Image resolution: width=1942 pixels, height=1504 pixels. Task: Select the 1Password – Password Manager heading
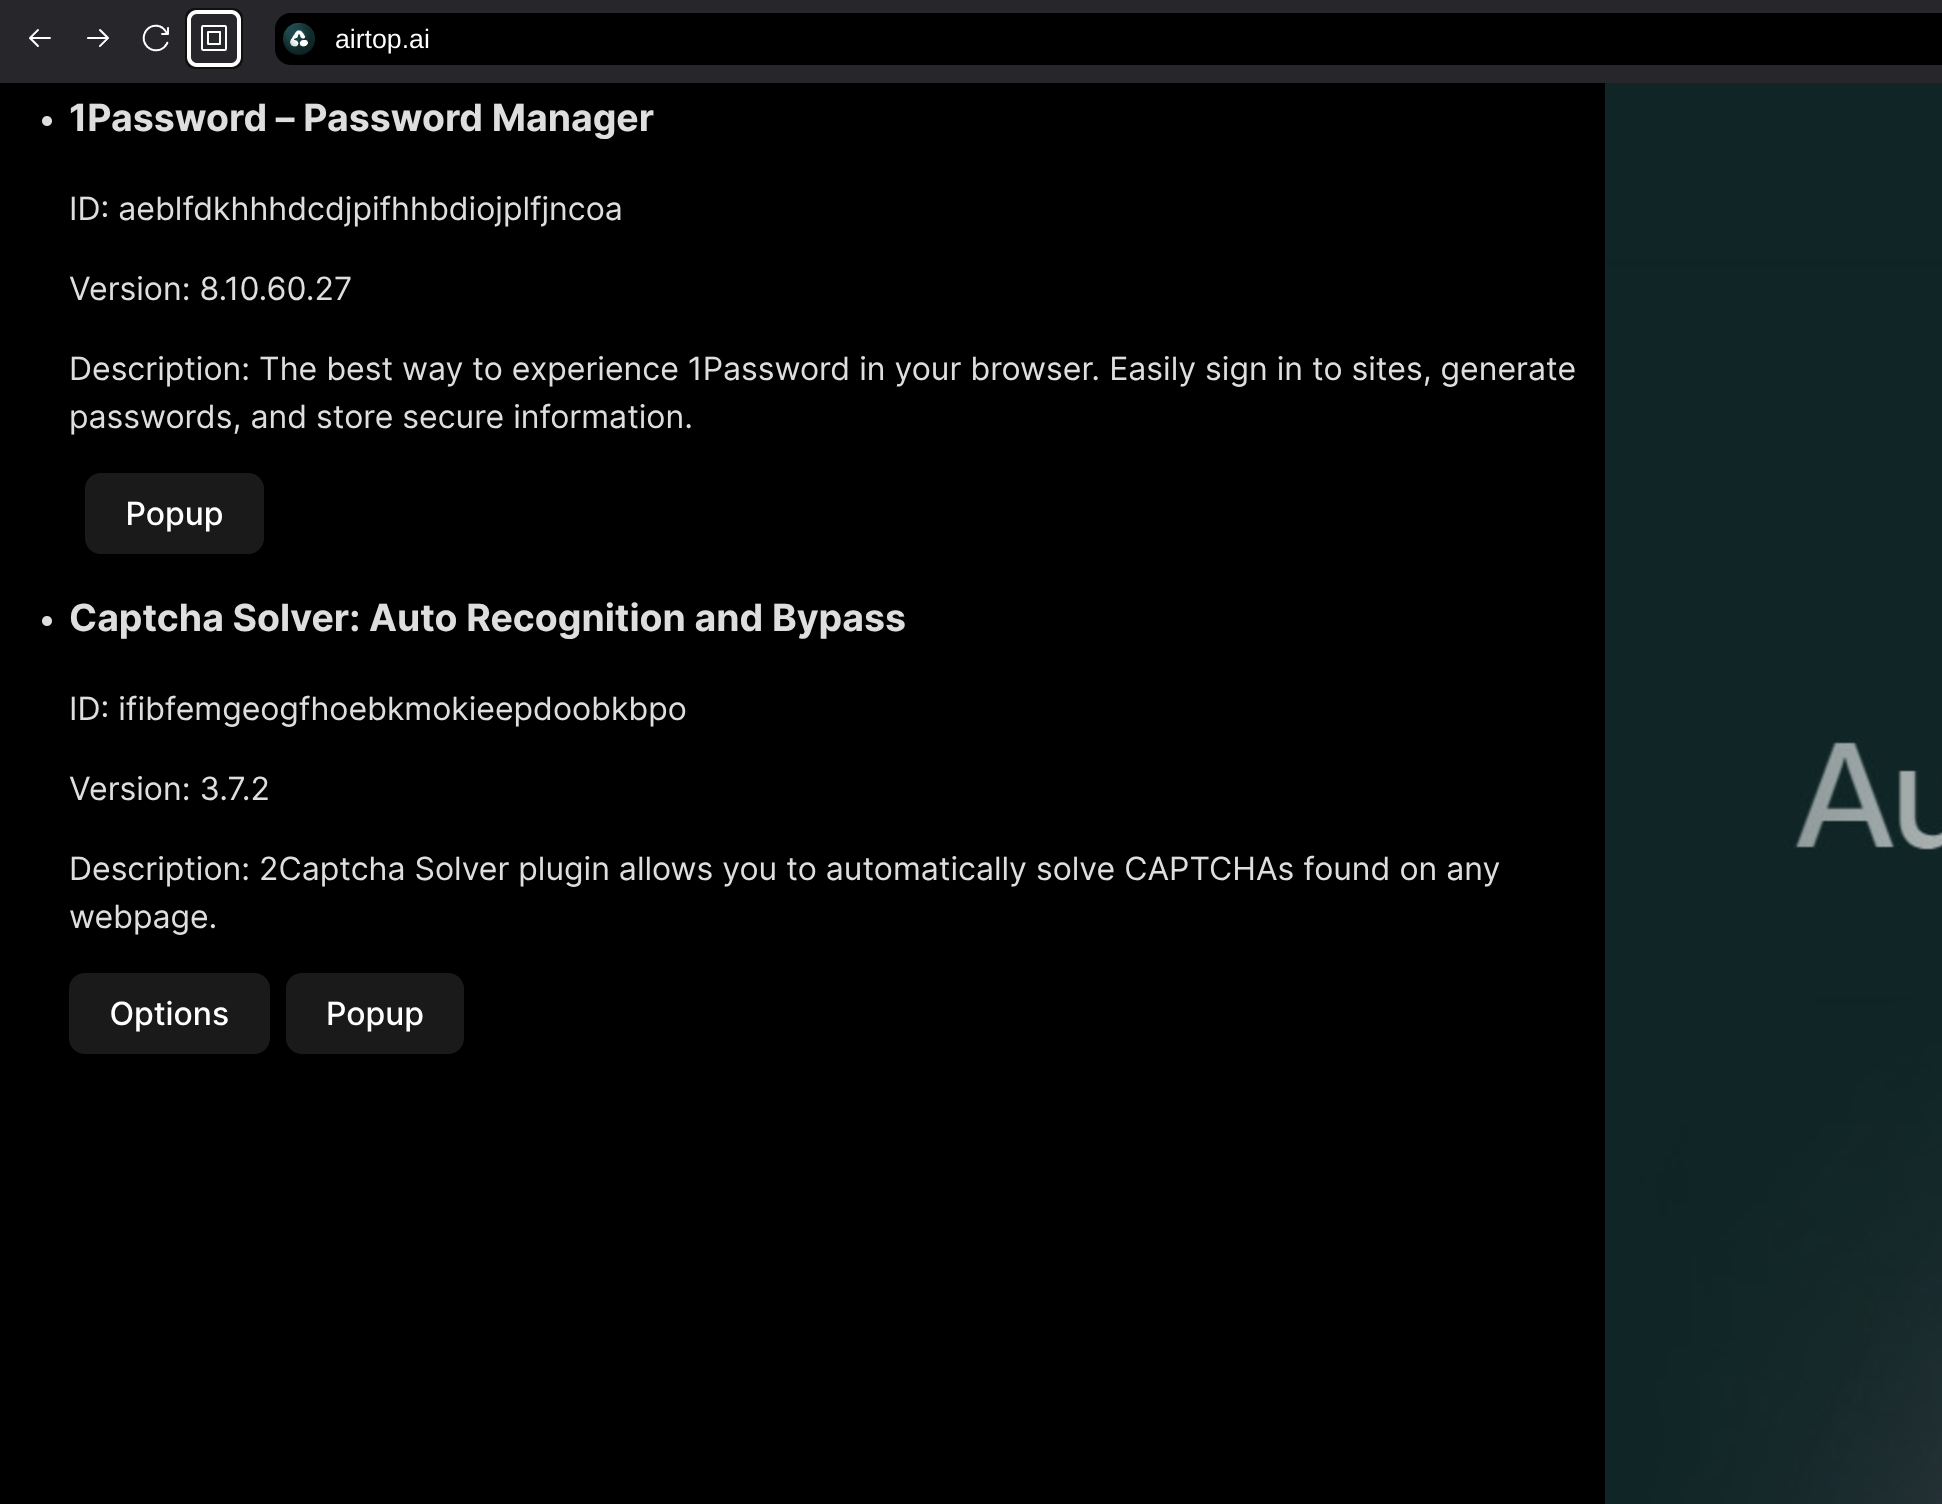click(360, 118)
